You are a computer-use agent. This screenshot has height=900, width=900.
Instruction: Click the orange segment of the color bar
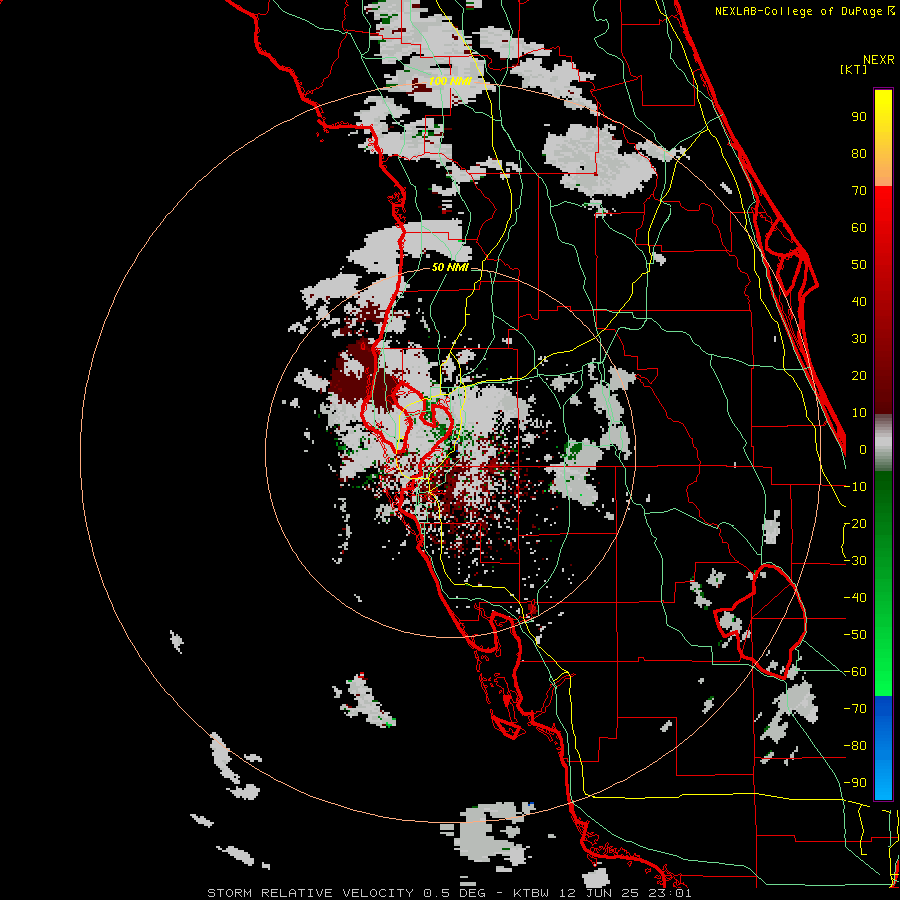[x=883, y=170]
